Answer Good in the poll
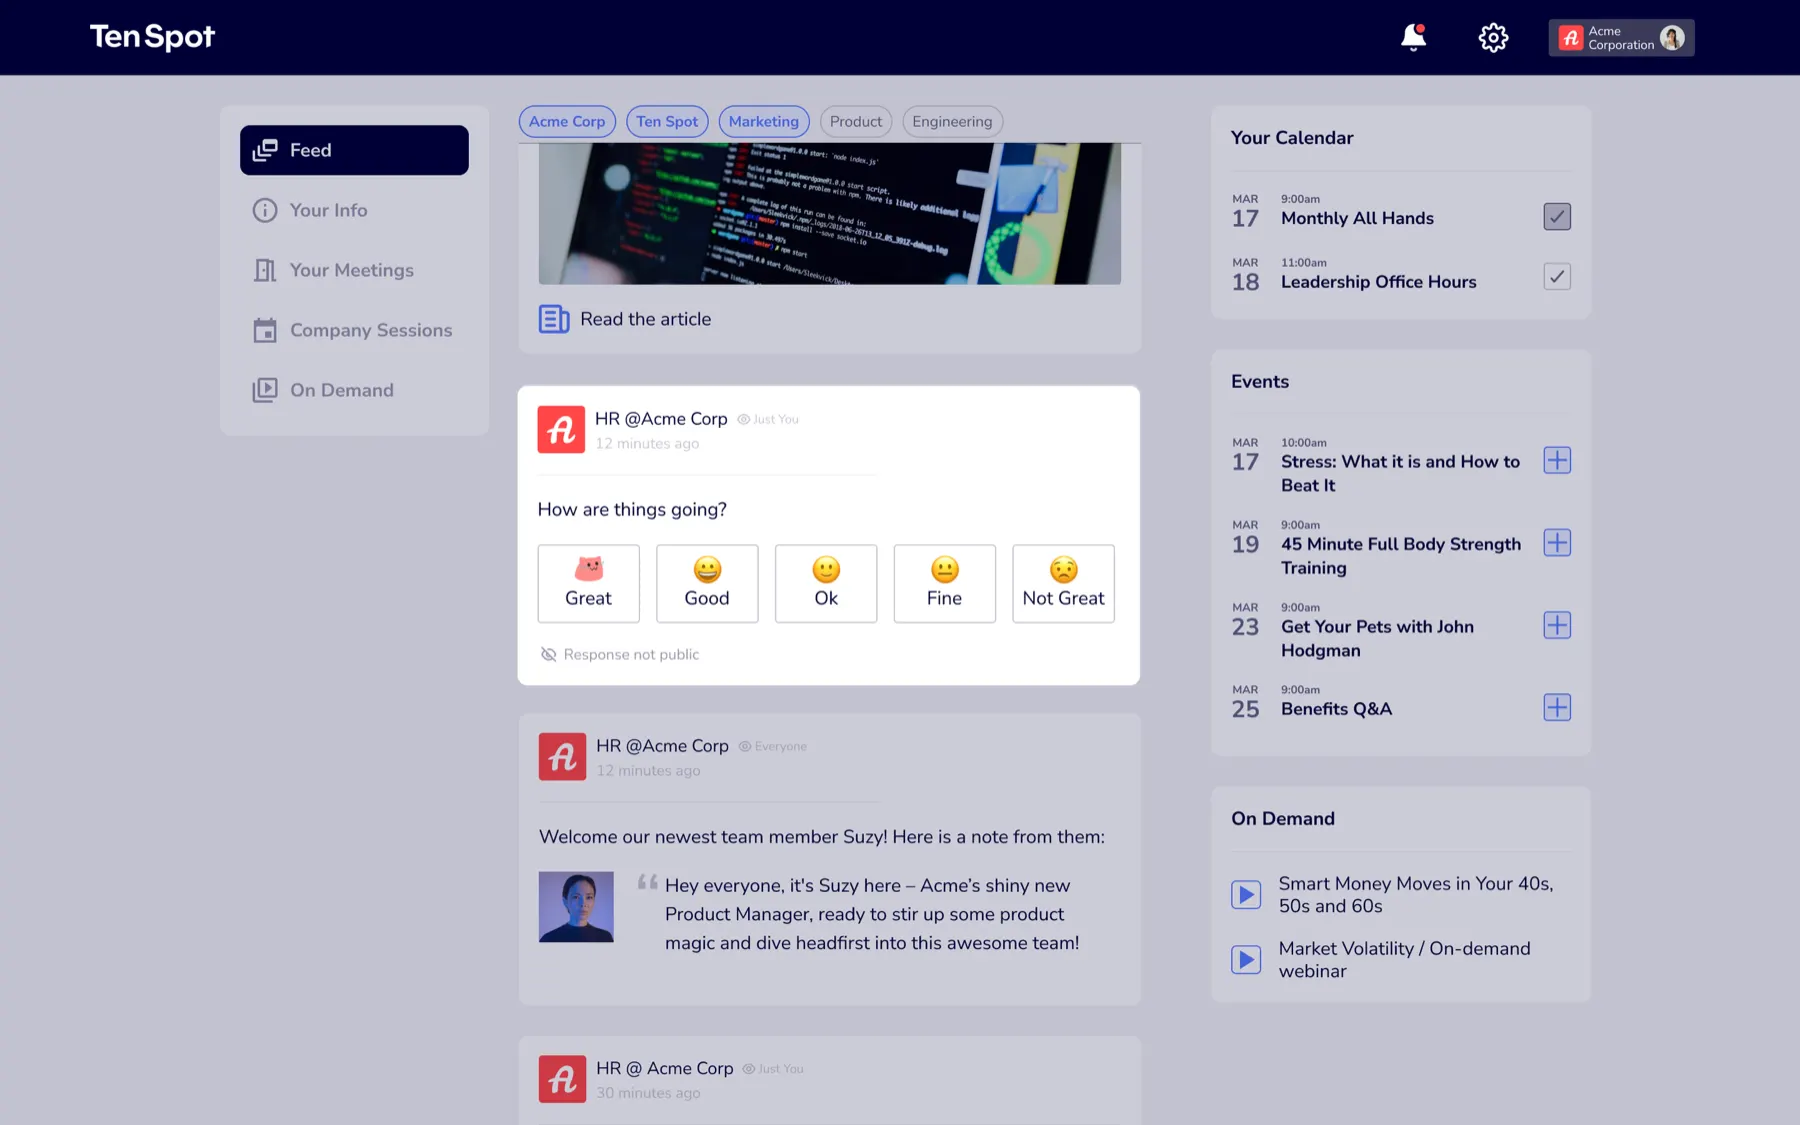This screenshot has width=1800, height=1125. click(x=707, y=584)
